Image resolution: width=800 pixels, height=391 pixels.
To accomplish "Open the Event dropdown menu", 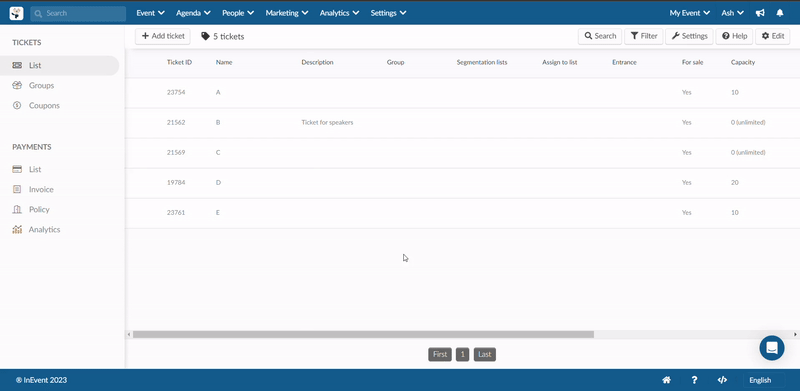I will coord(151,13).
